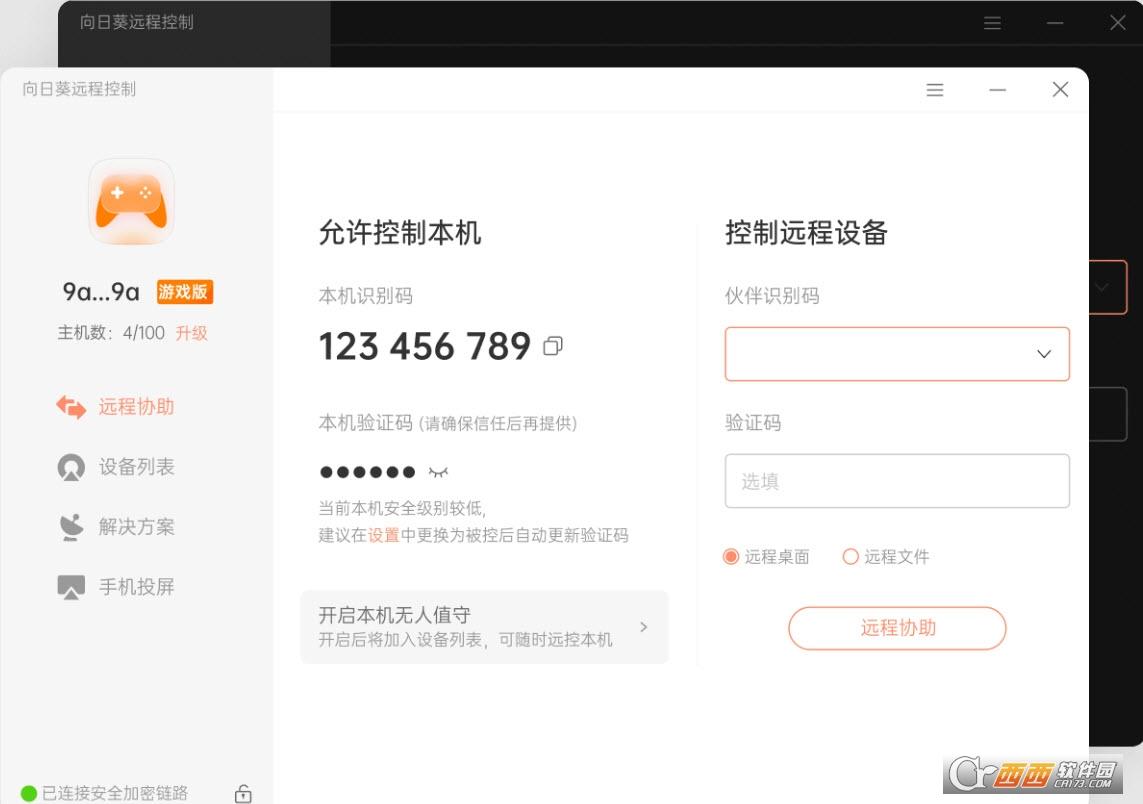Image resolution: width=1143 pixels, height=804 pixels.
Task: Copy the device ID 123 456 789
Action: [x=553, y=346]
